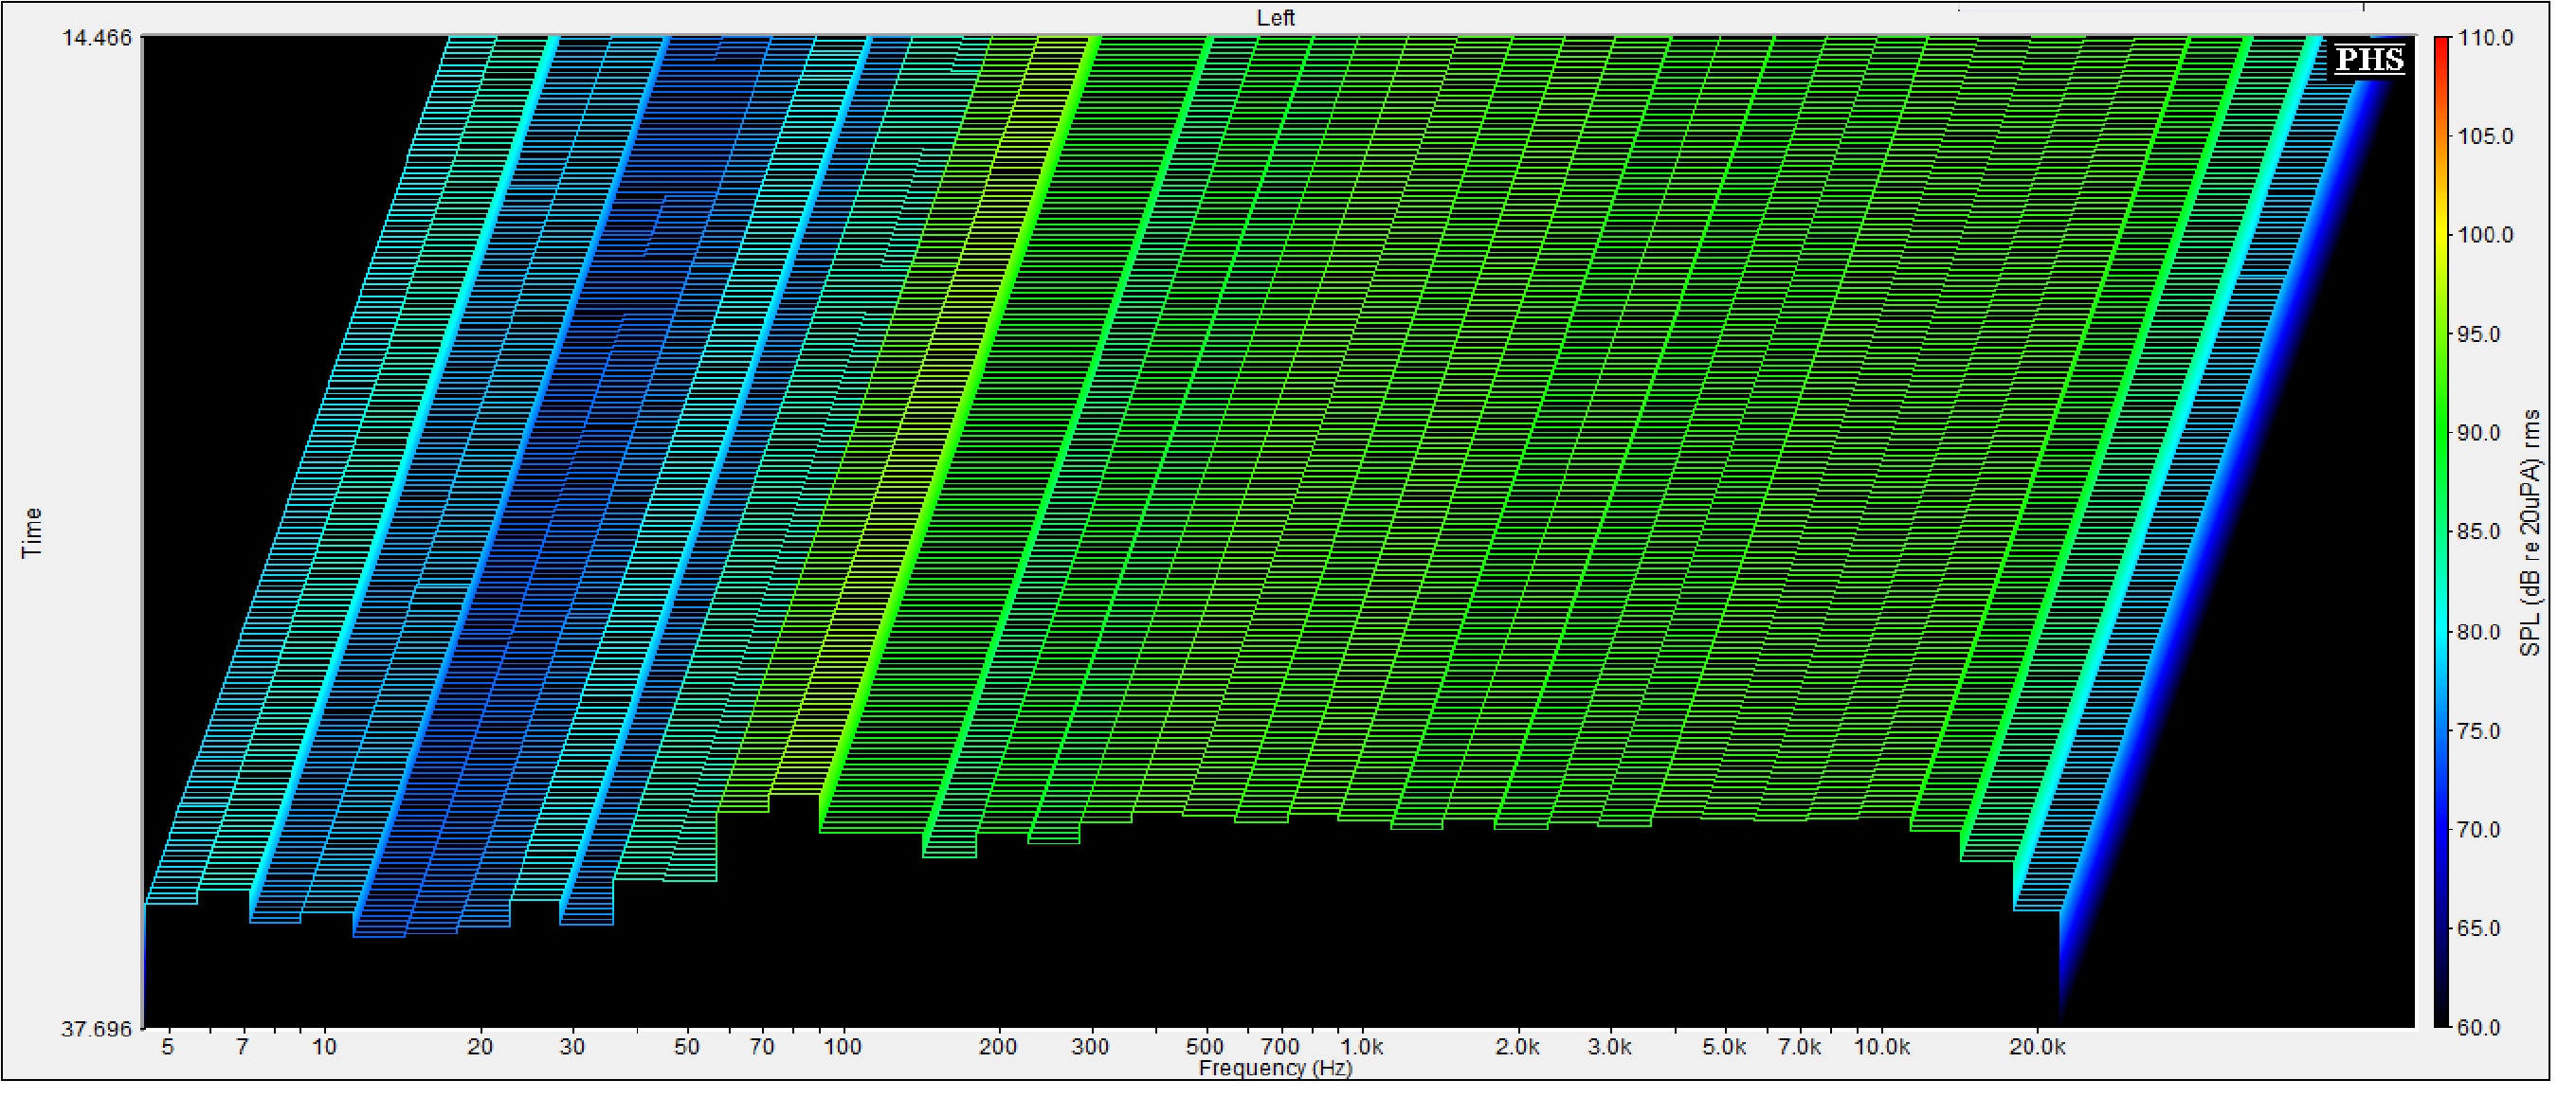The height and width of the screenshot is (1116, 2576).
Task: Click the 100 Hz frequency tick label
Action: pos(842,1047)
